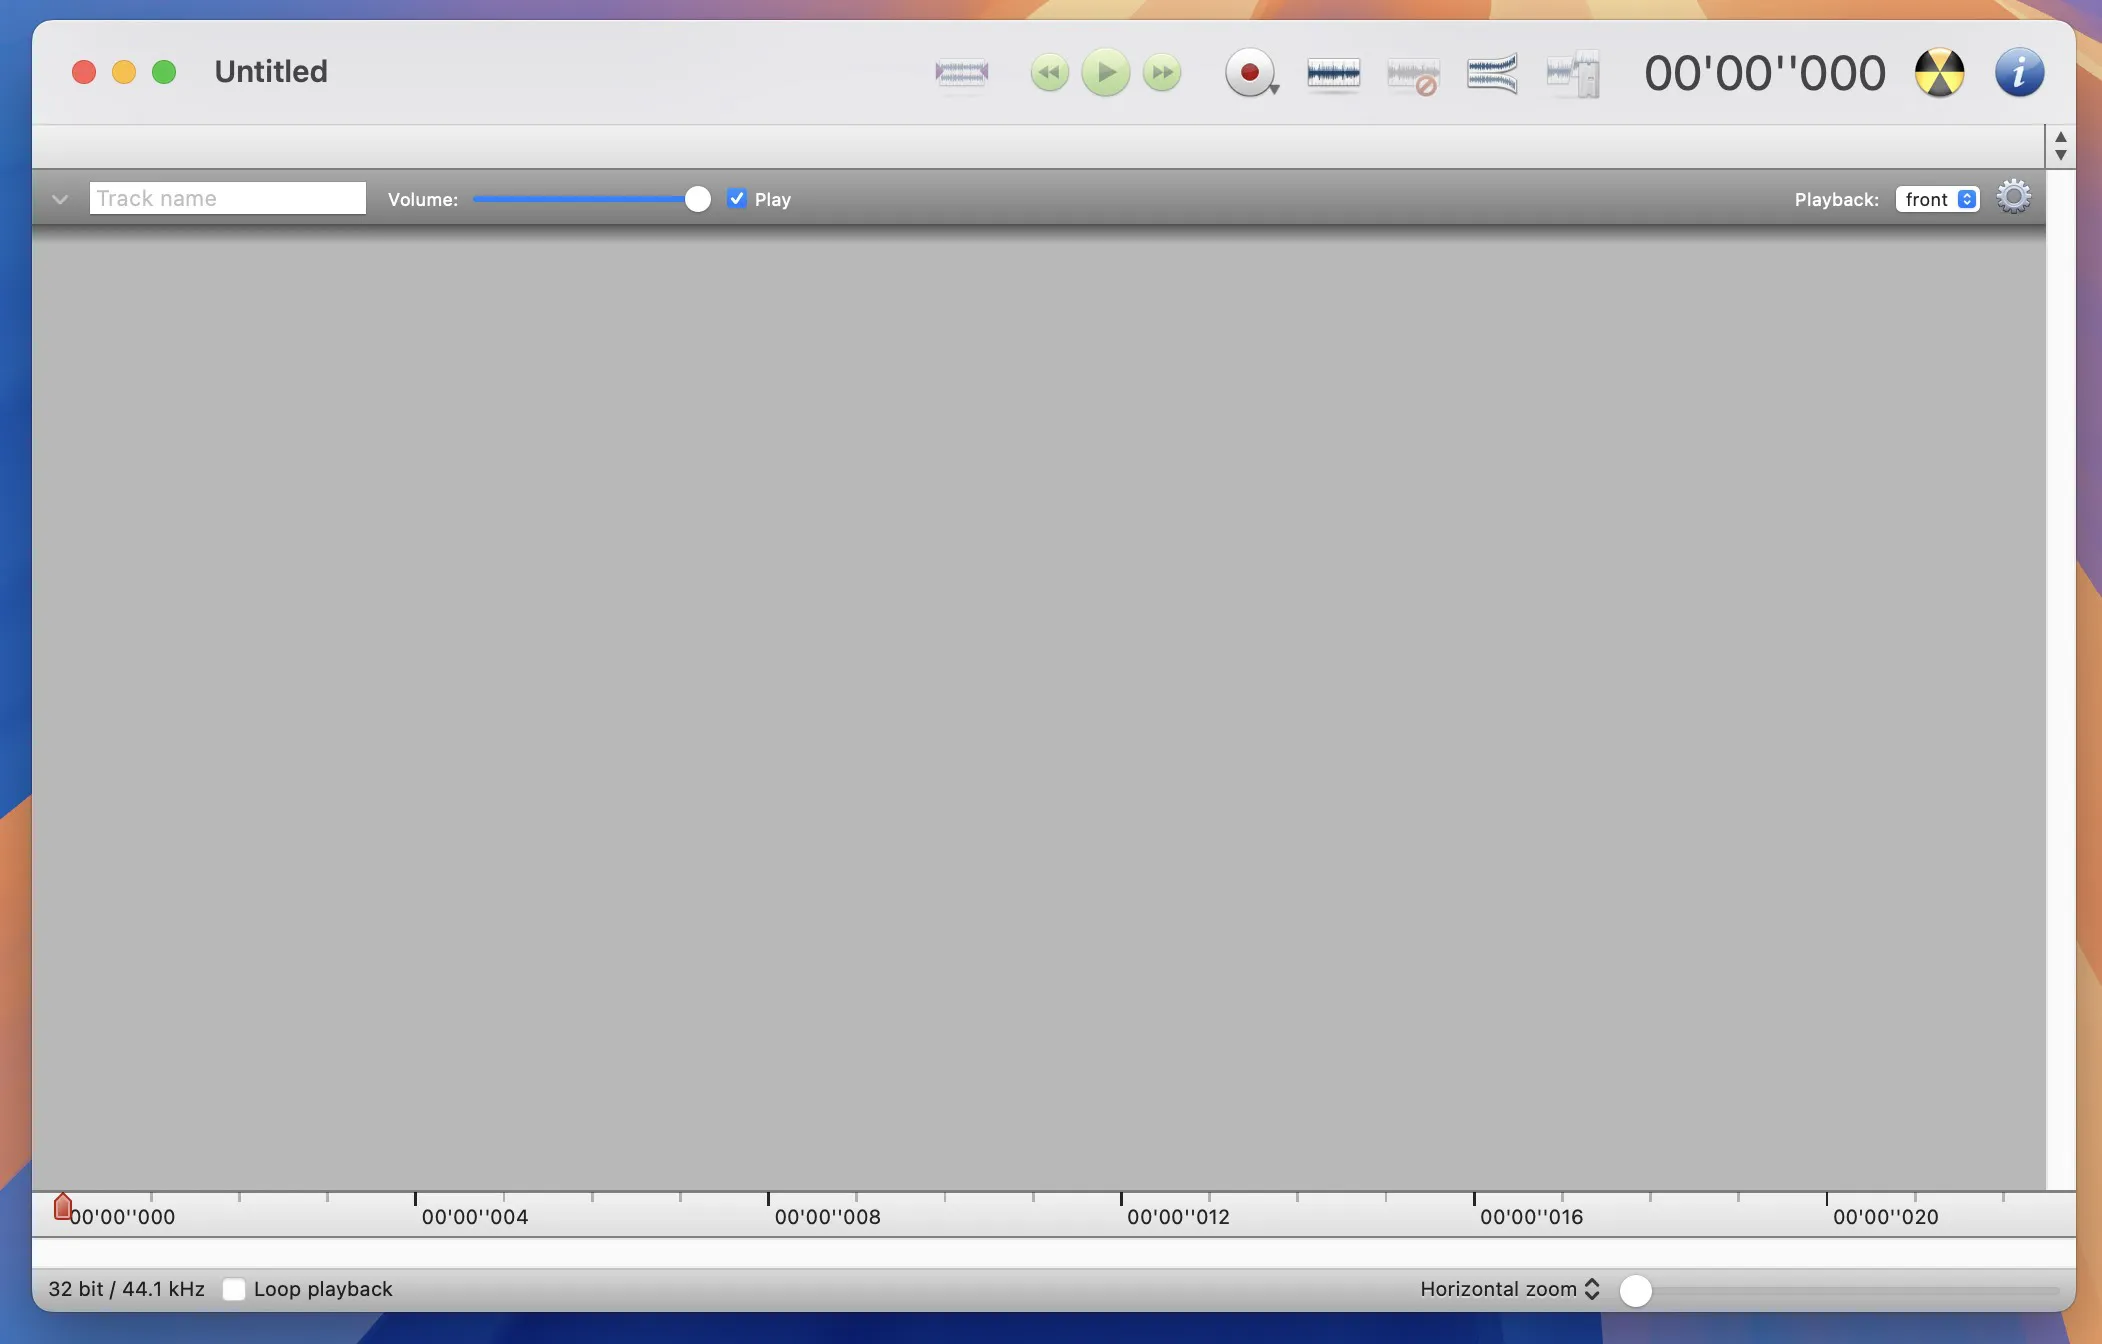
Task: Click into the Track name field
Action: tap(227, 198)
